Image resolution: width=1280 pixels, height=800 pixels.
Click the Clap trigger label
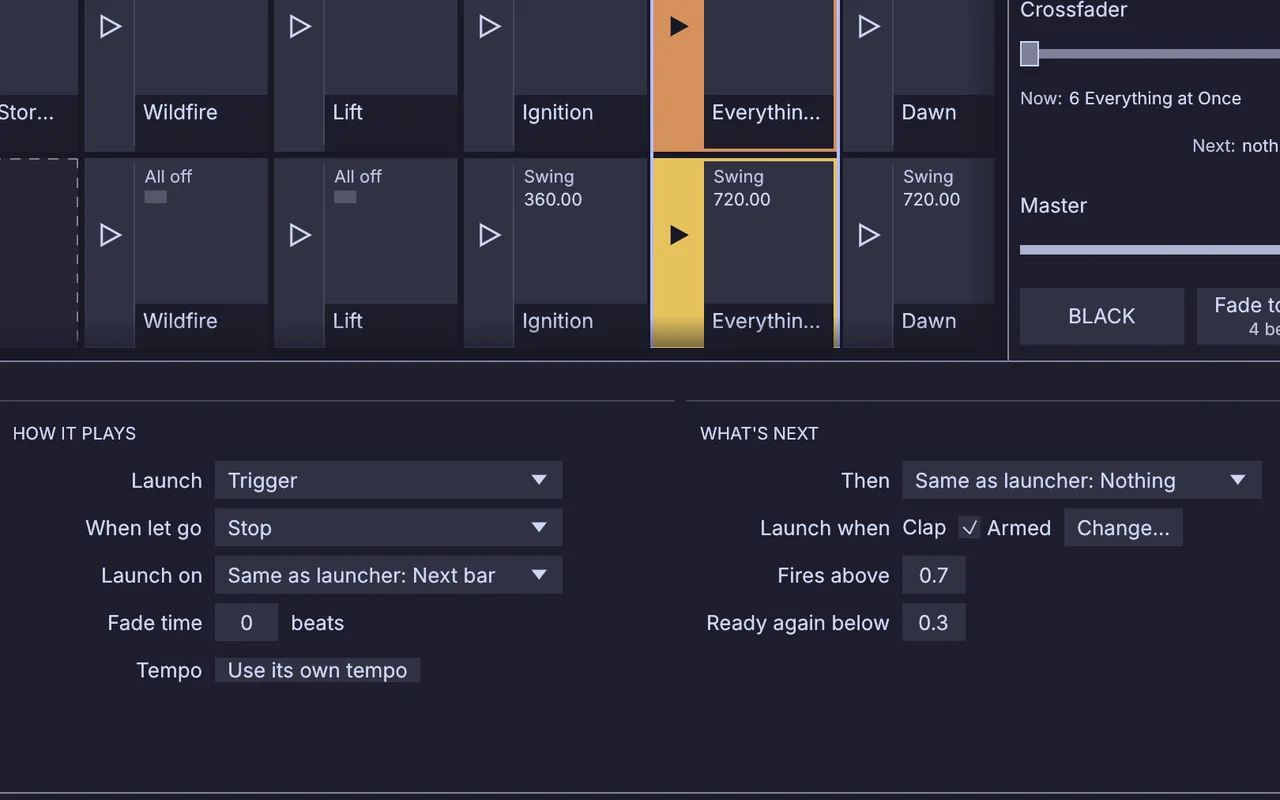pos(924,528)
